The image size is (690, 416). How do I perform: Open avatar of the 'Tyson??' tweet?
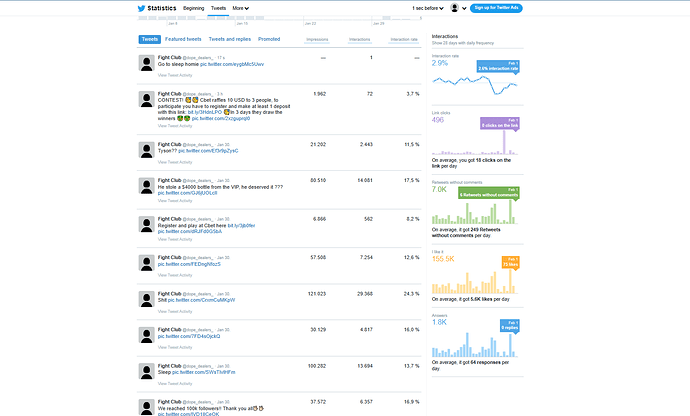[147, 150]
